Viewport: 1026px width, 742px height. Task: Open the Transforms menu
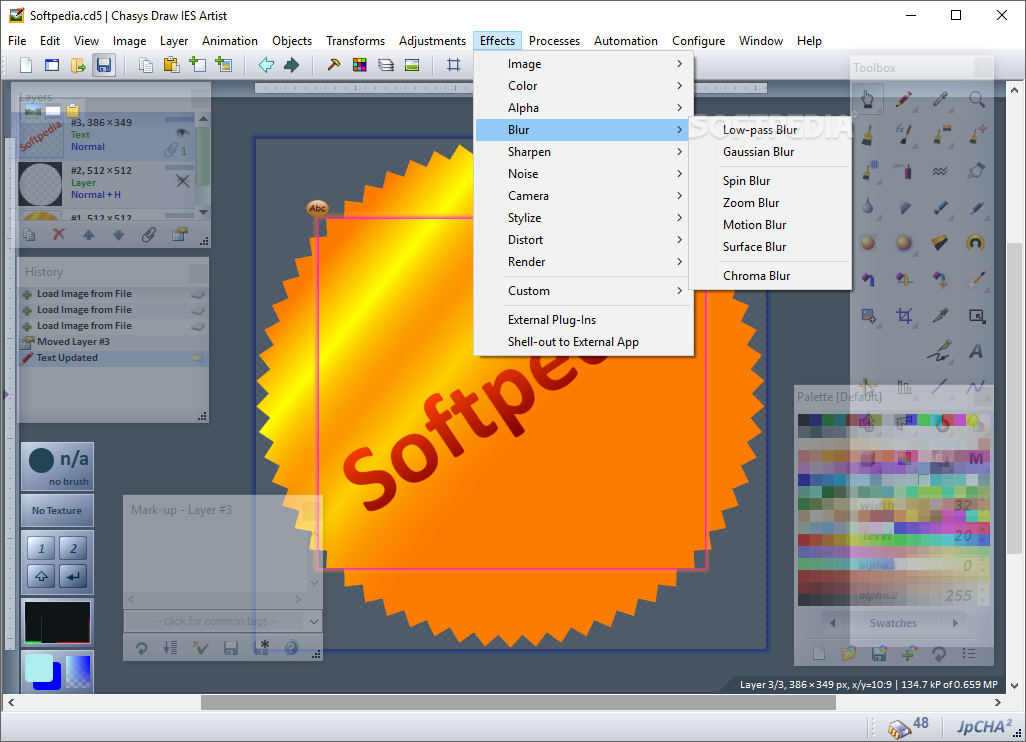pyautogui.click(x=355, y=41)
